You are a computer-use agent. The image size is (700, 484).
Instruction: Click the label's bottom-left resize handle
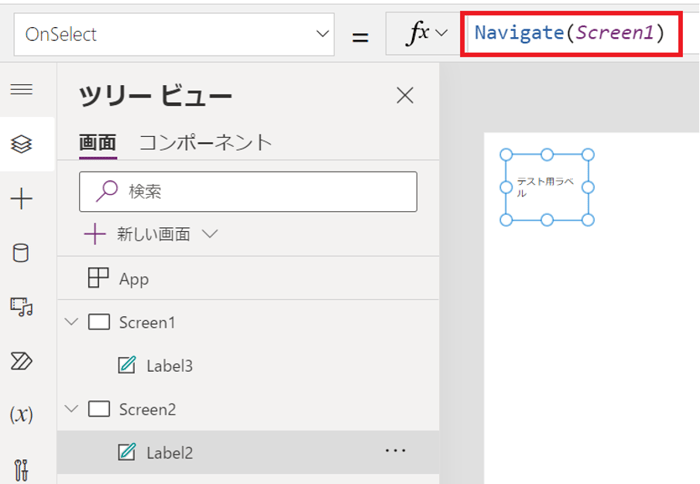[x=506, y=220]
